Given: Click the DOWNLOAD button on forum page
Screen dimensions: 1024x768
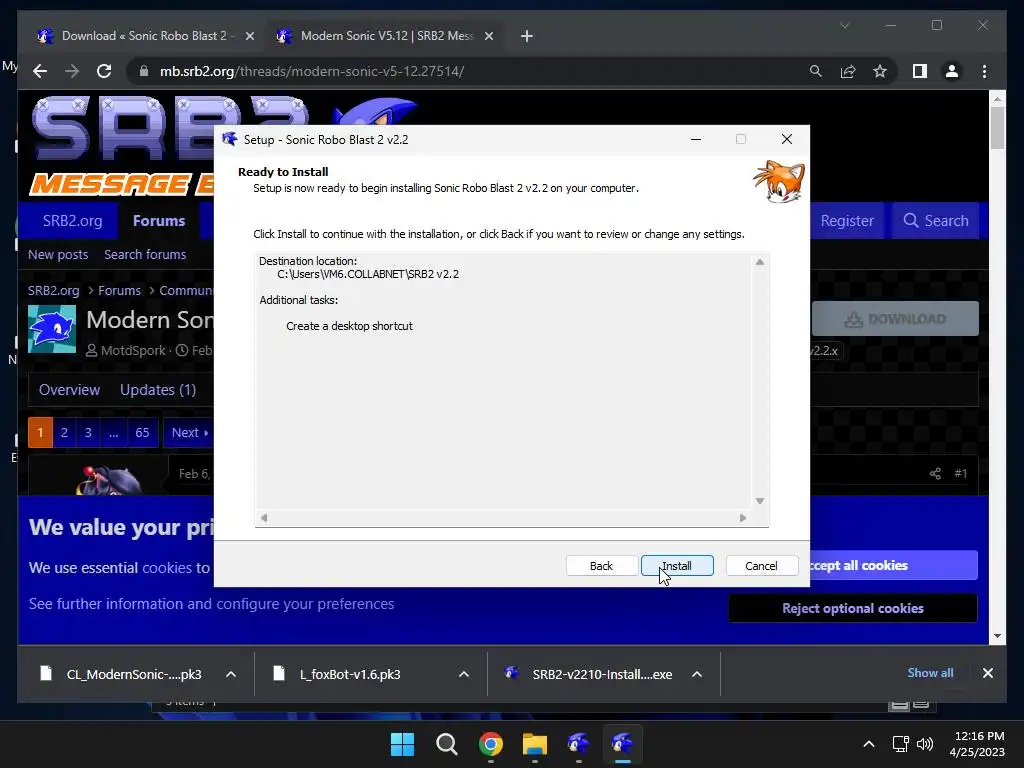Looking at the screenshot, I should [x=895, y=319].
